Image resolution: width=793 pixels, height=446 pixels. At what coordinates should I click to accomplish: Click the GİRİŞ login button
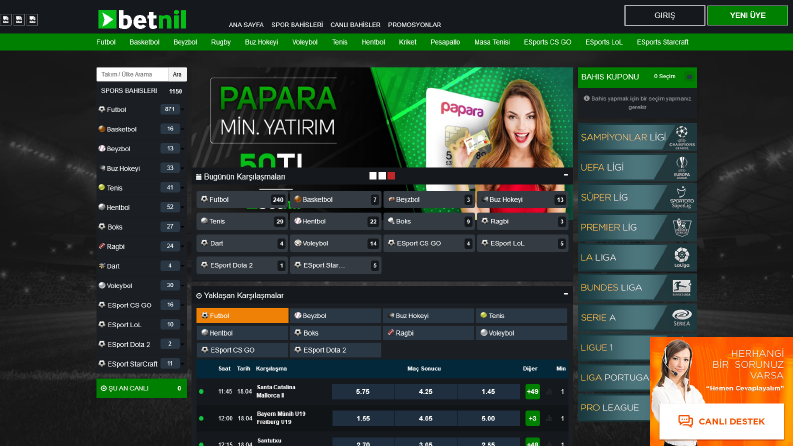665,15
